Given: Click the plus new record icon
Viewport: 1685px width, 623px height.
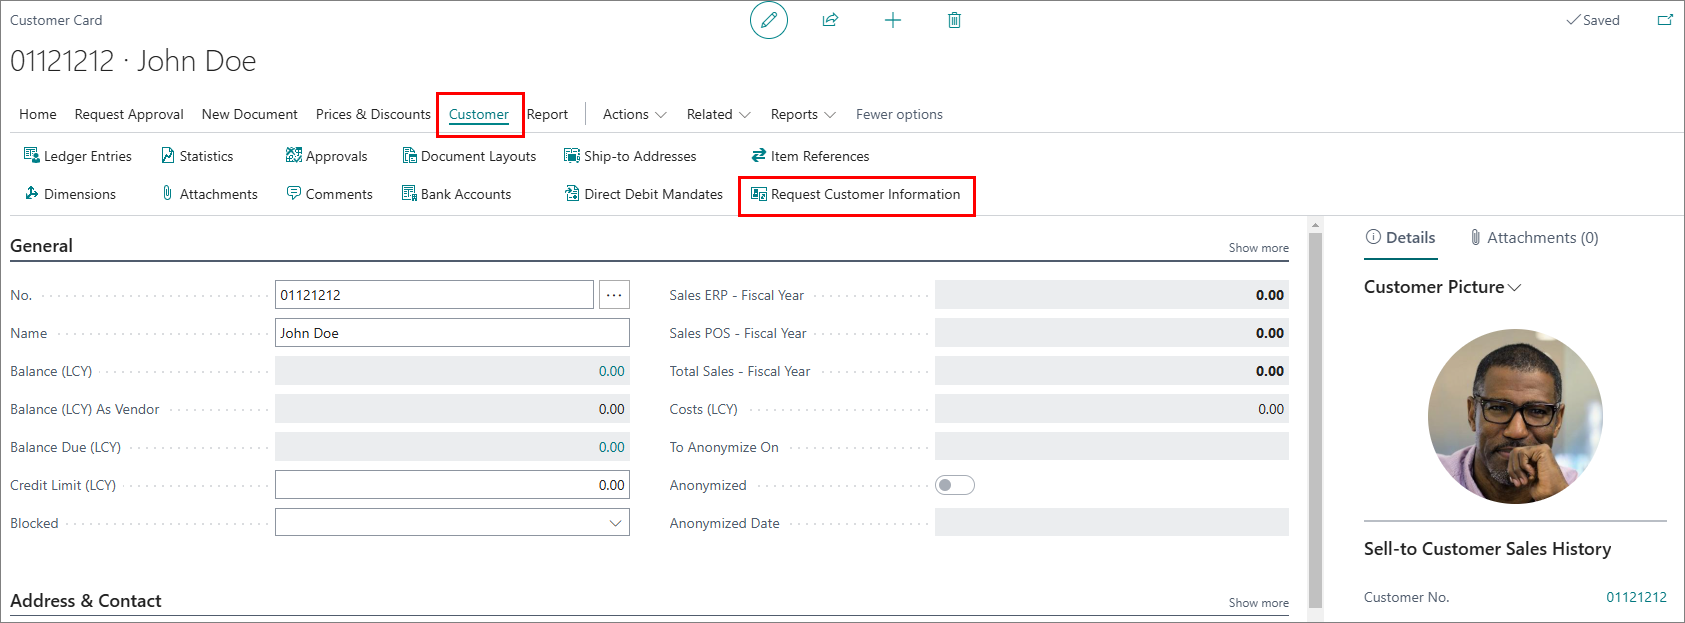Looking at the screenshot, I should tap(893, 20).
